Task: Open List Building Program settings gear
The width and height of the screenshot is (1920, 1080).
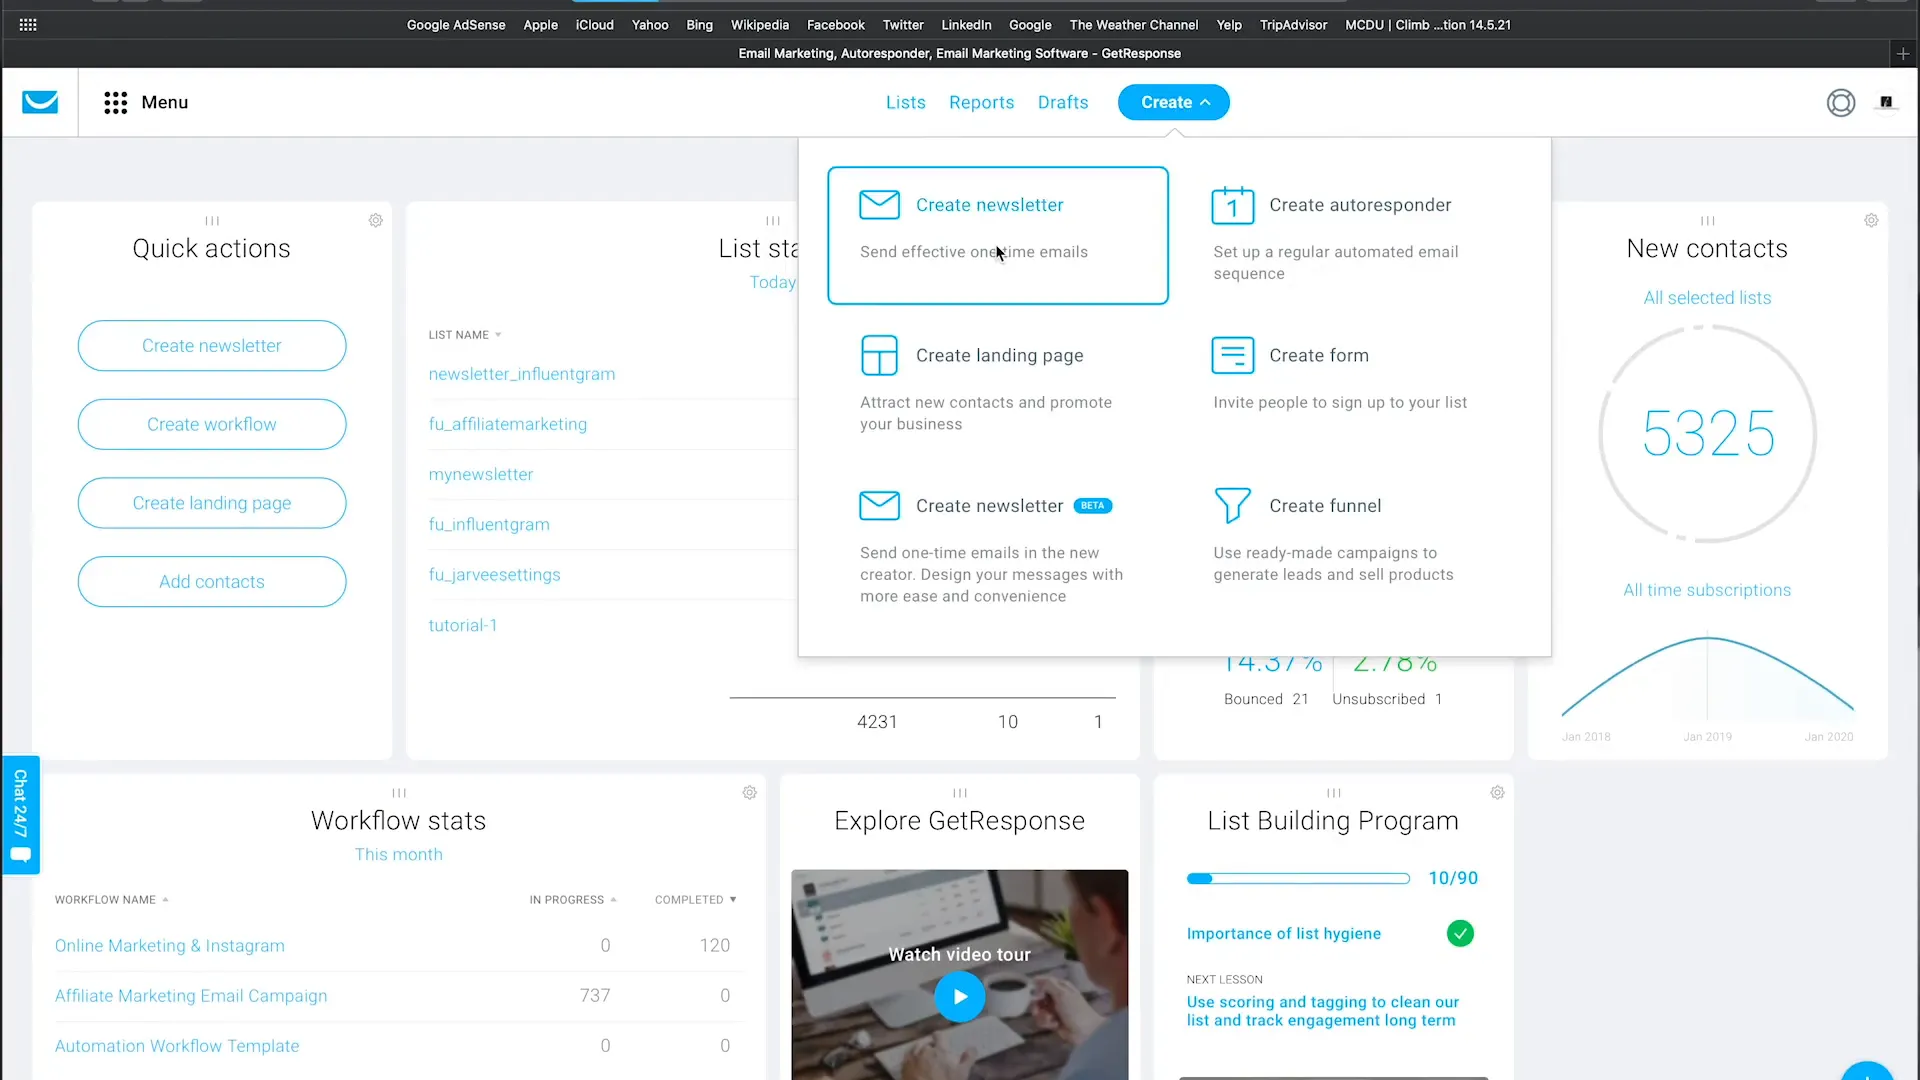Action: click(x=1497, y=793)
